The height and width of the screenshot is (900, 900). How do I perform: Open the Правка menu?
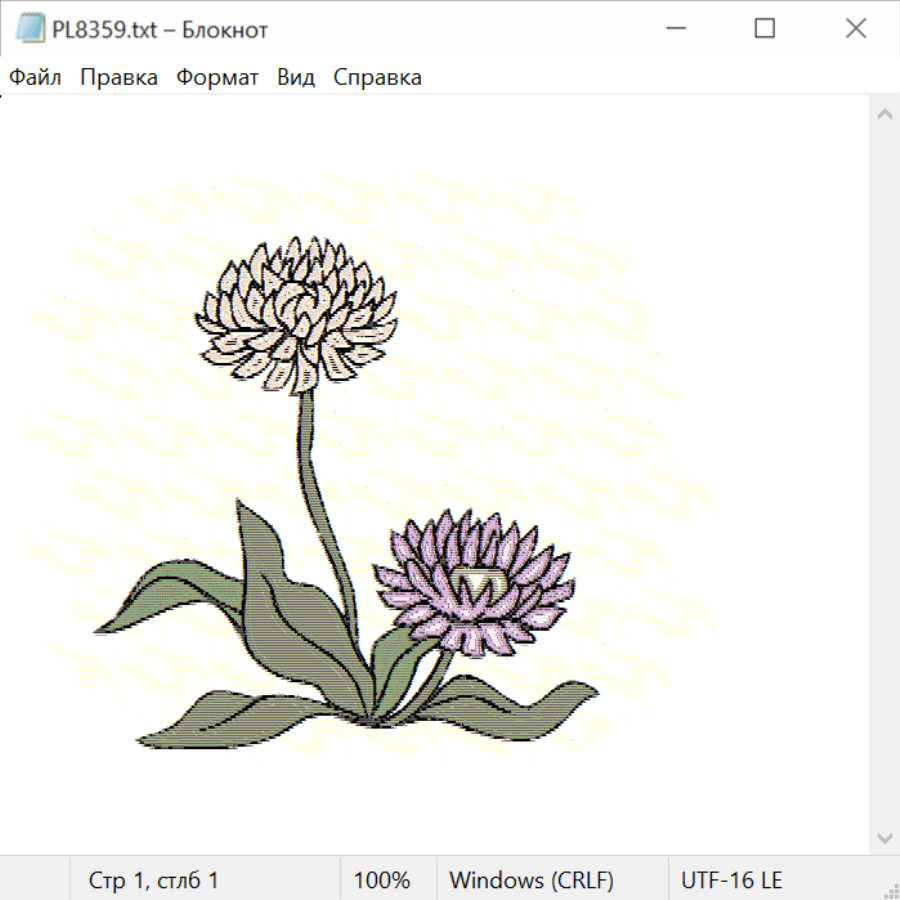point(119,77)
